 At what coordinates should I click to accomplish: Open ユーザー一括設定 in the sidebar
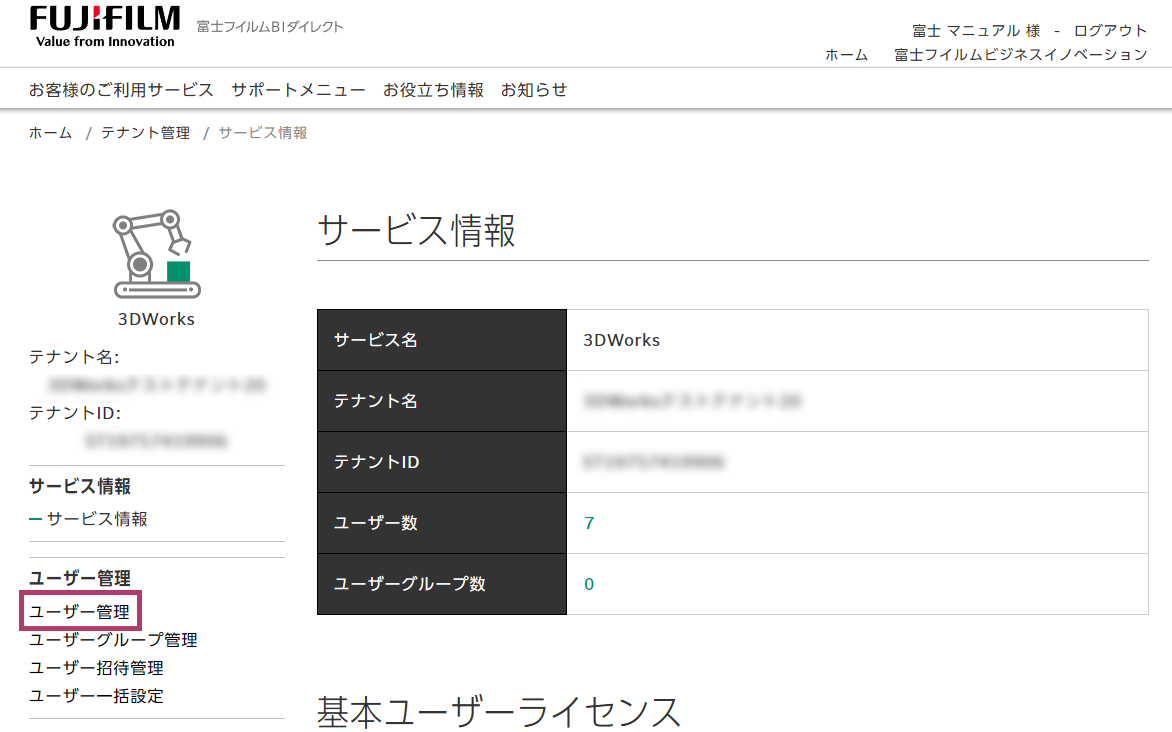[96, 696]
